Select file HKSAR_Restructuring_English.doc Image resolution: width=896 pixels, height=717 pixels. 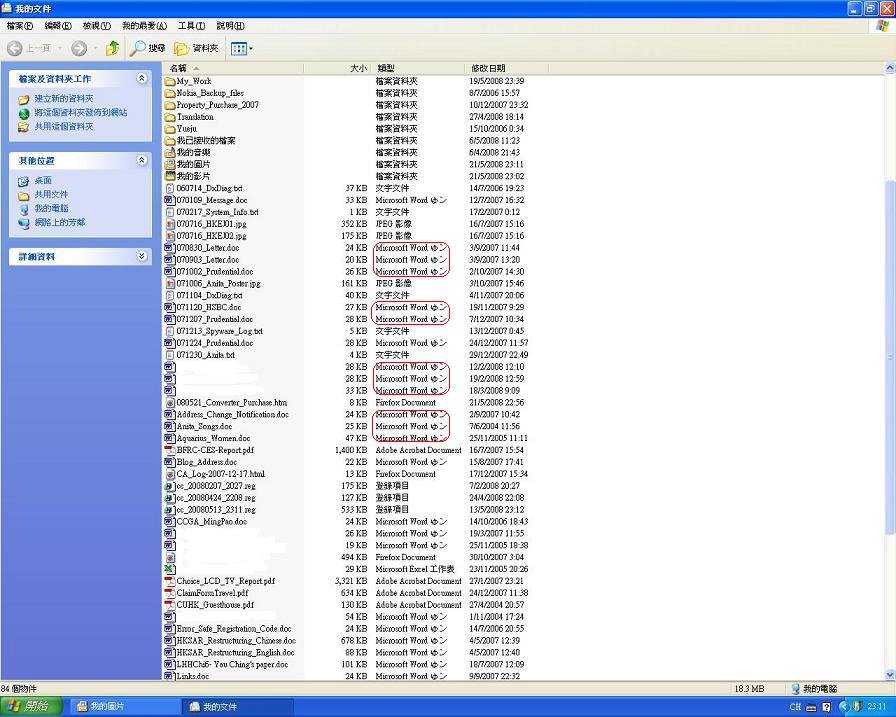pyautogui.click(x=235, y=652)
